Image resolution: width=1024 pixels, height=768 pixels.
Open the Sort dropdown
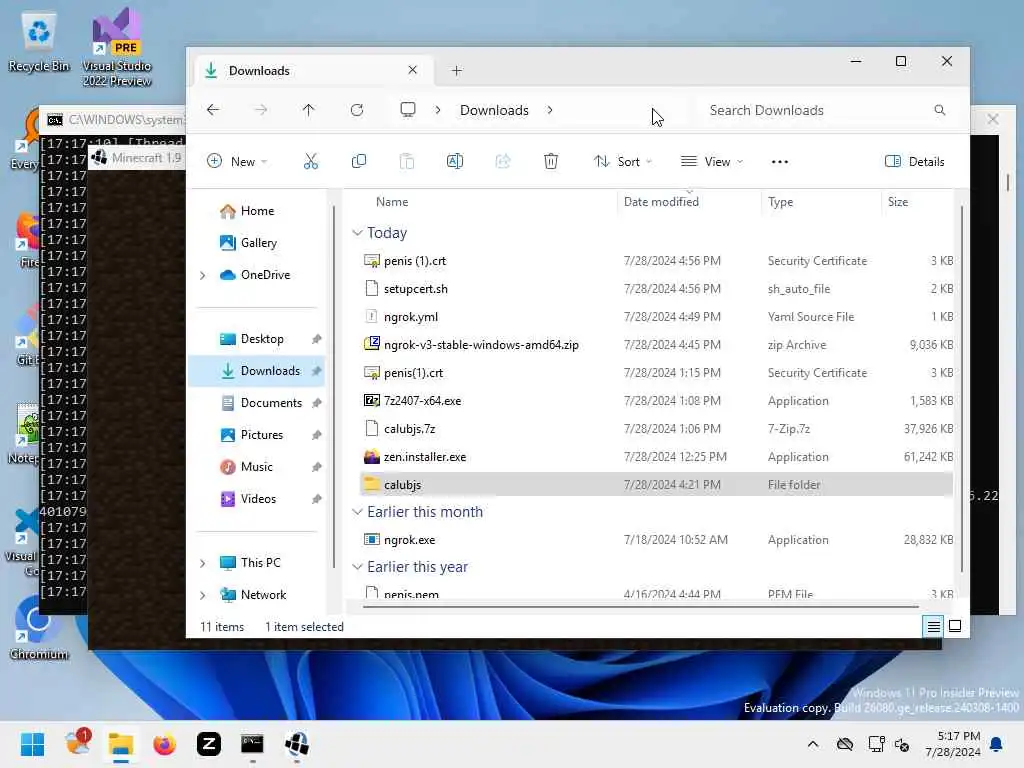click(622, 161)
